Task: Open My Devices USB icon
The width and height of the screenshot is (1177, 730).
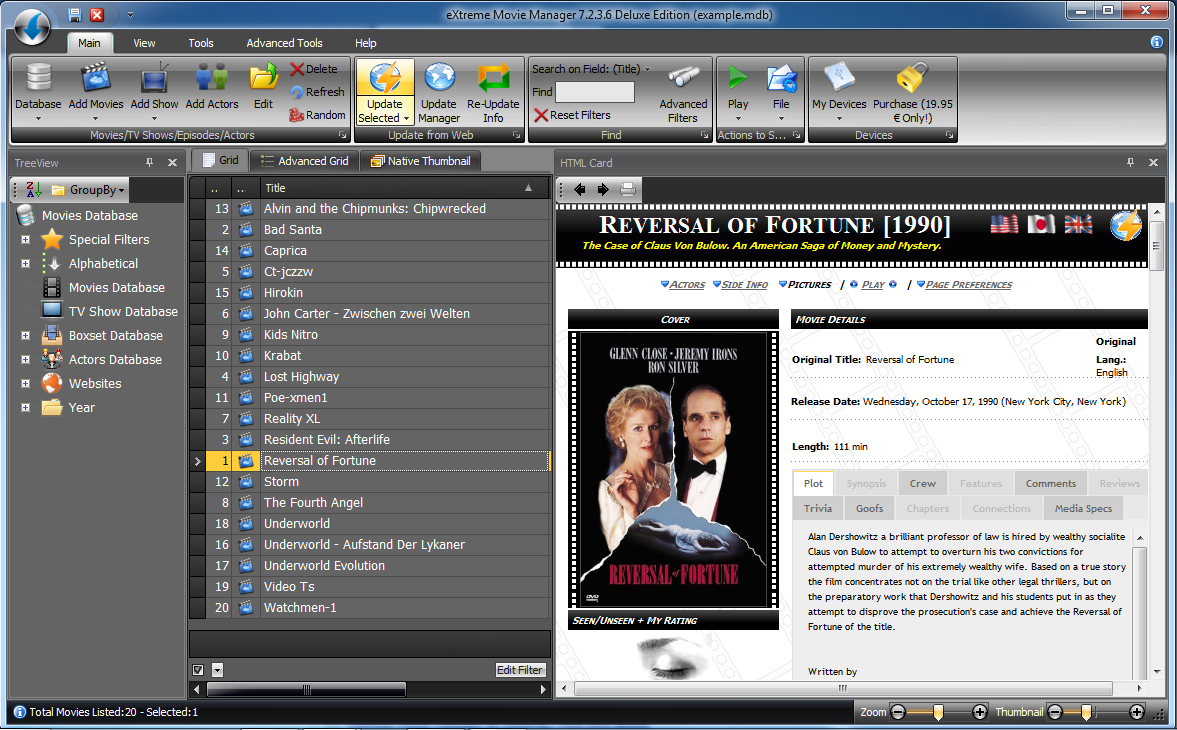Action: click(839, 78)
